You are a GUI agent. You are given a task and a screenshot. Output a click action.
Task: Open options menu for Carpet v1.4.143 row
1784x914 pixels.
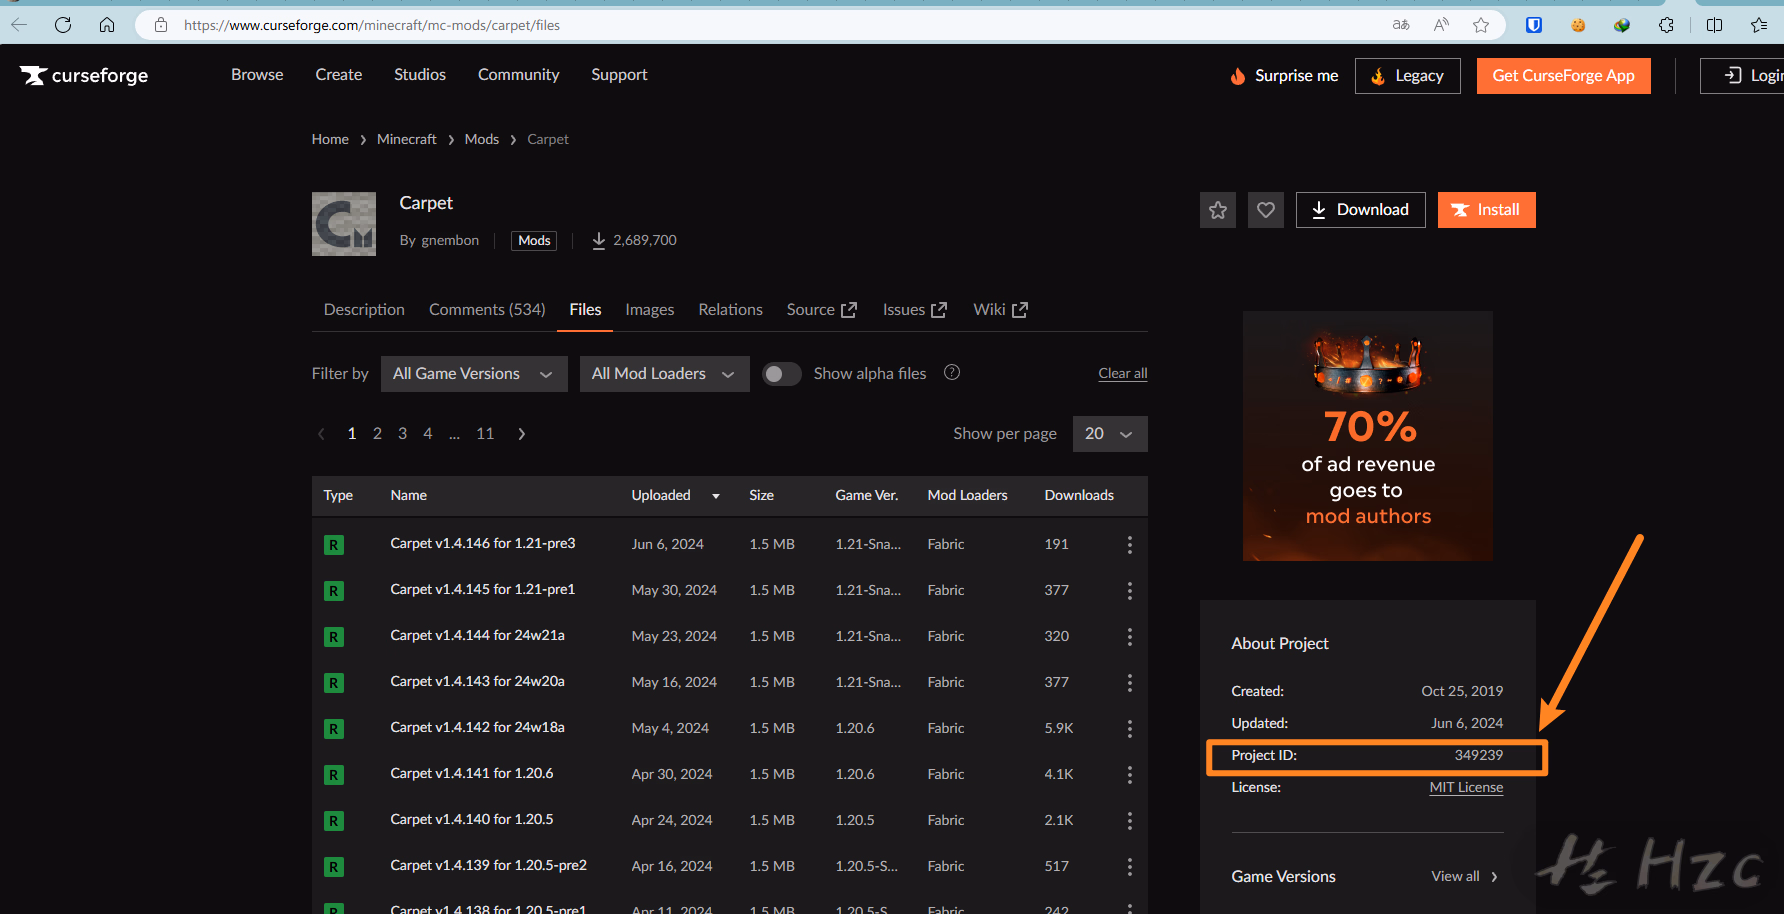[x=1130, y=682]
